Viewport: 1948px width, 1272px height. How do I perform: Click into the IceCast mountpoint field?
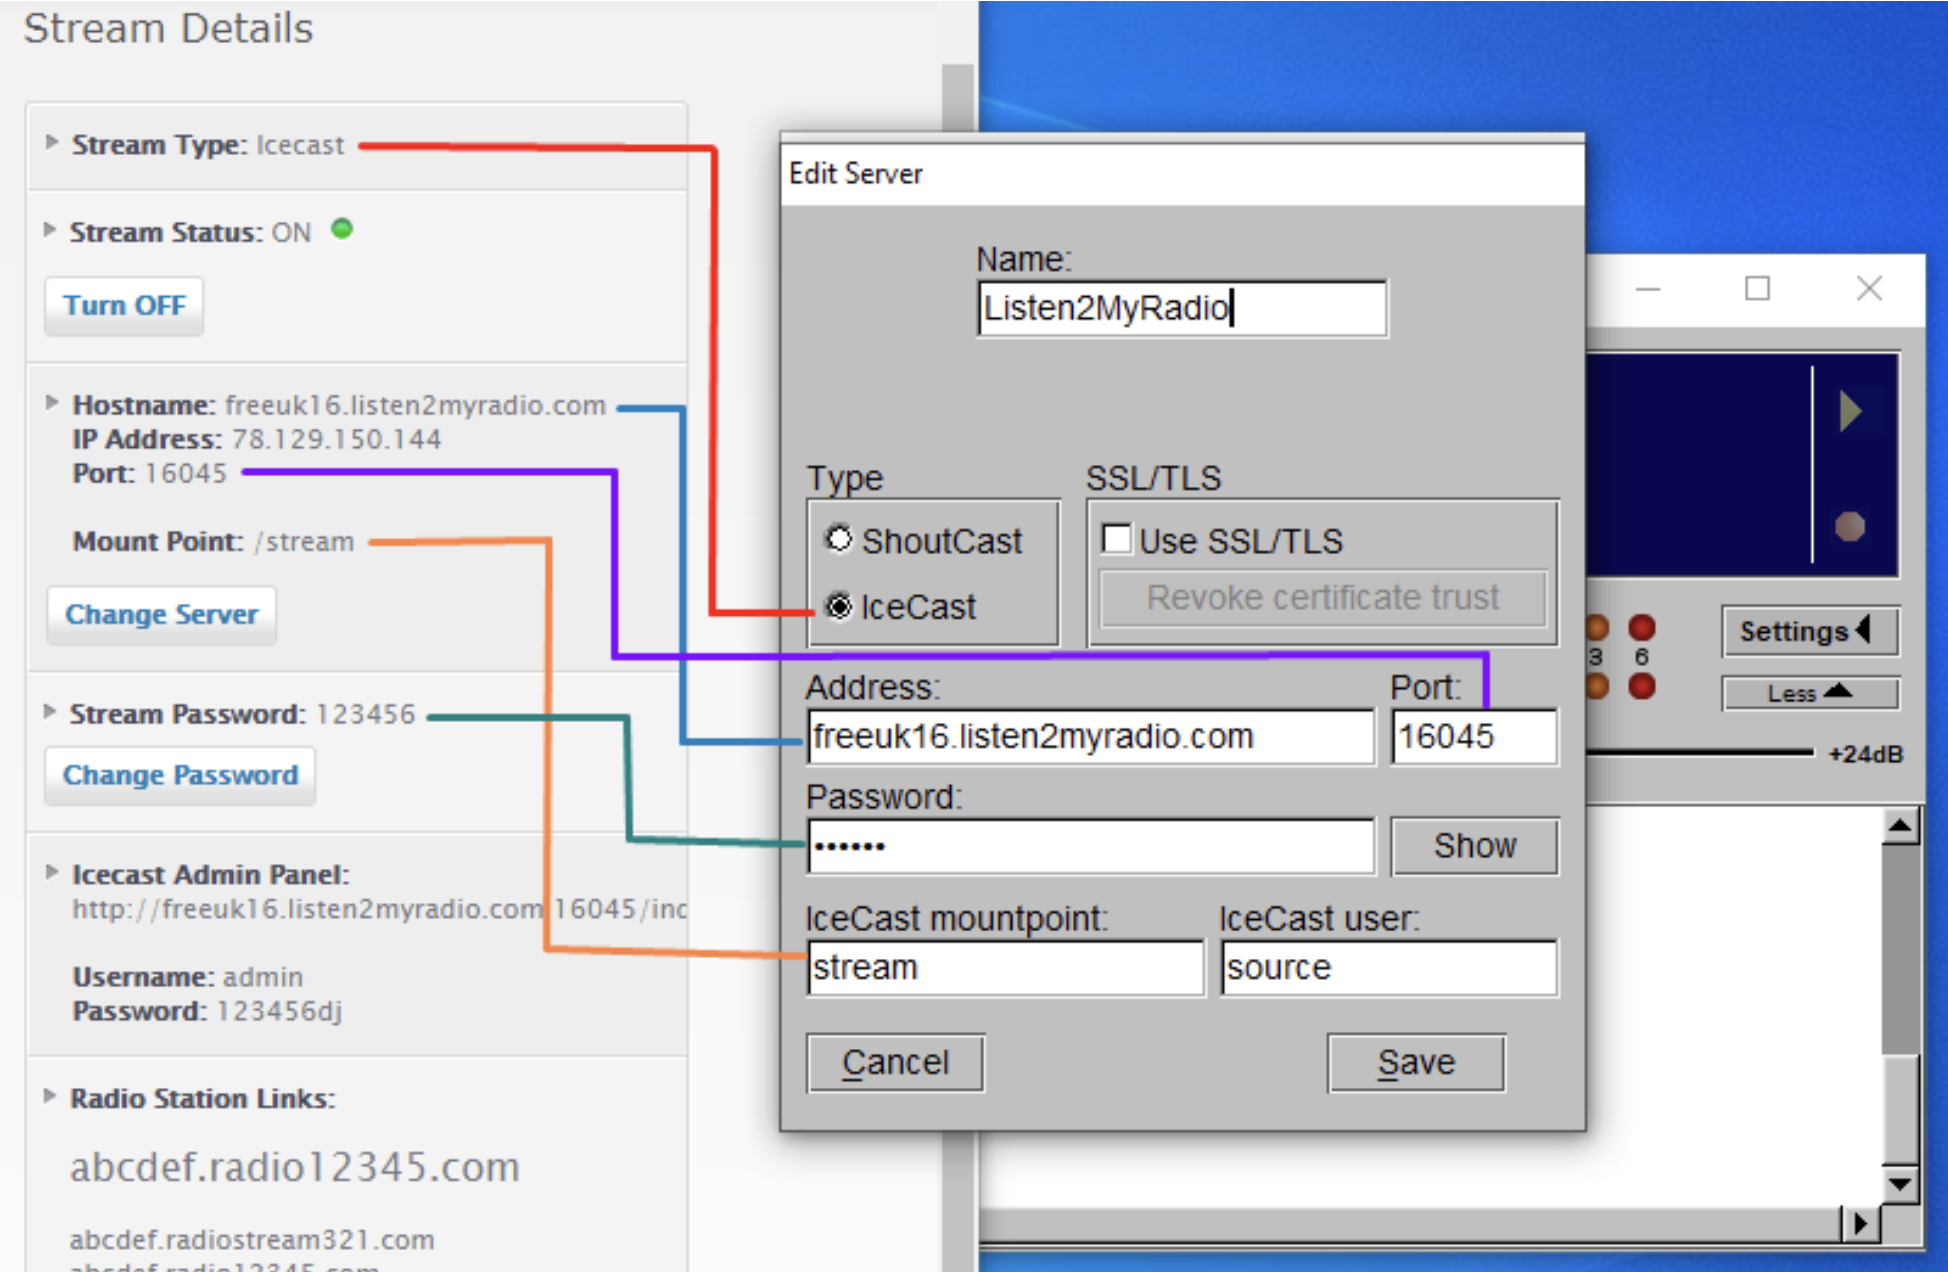coord(1004,968)
